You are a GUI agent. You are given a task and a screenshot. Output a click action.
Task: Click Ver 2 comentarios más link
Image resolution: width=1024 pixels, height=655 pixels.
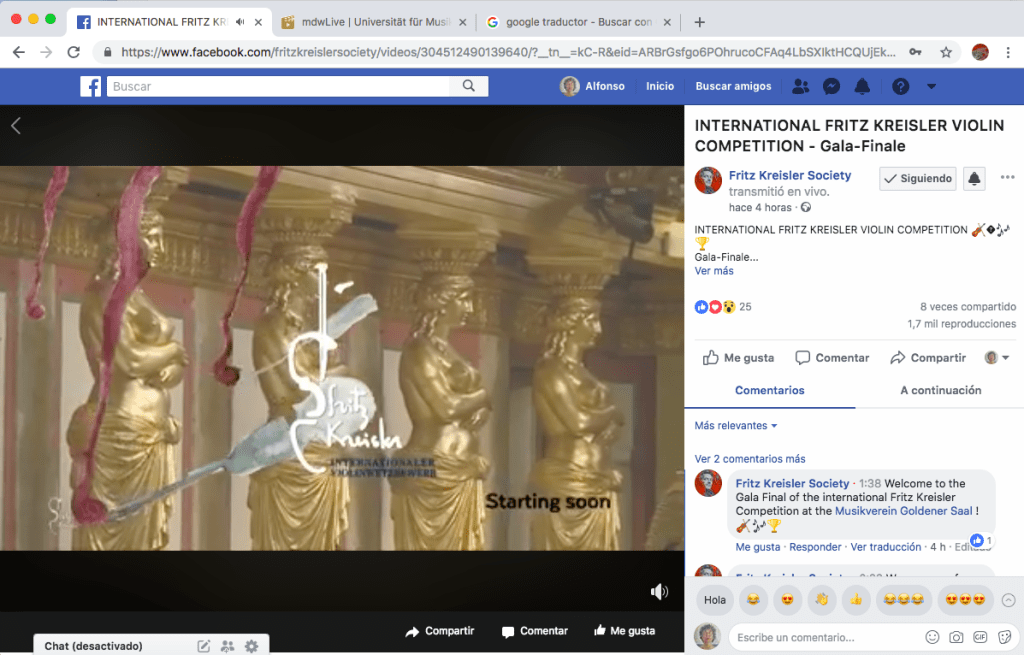pos(750,459)
